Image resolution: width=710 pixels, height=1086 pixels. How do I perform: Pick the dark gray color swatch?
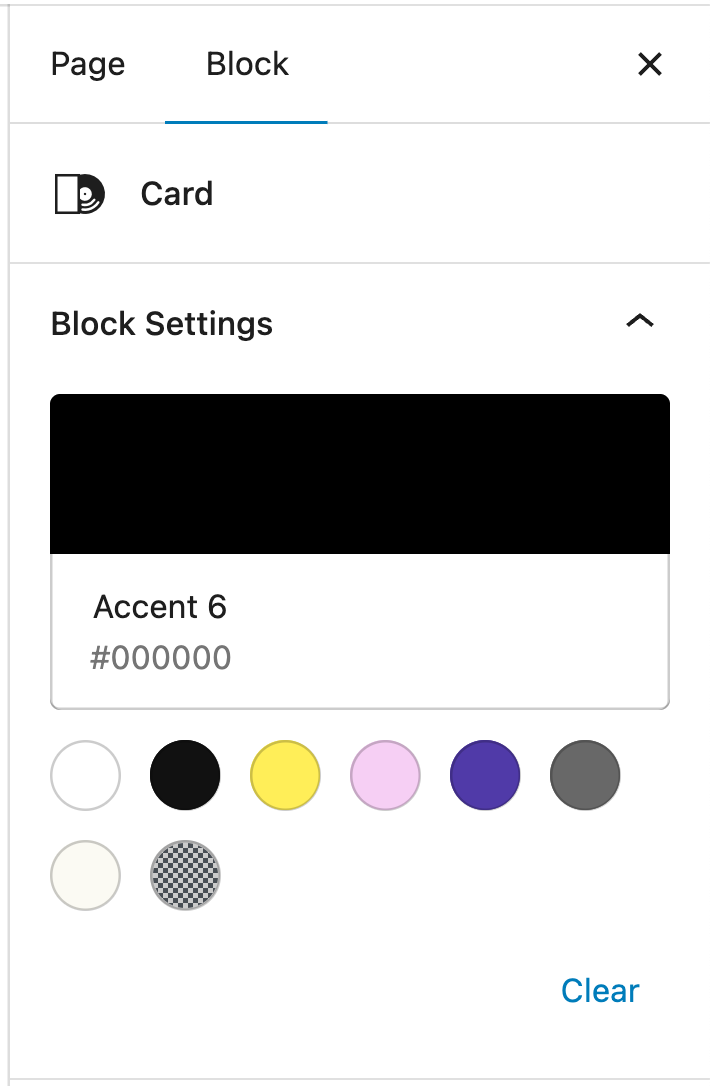point(585,775)
